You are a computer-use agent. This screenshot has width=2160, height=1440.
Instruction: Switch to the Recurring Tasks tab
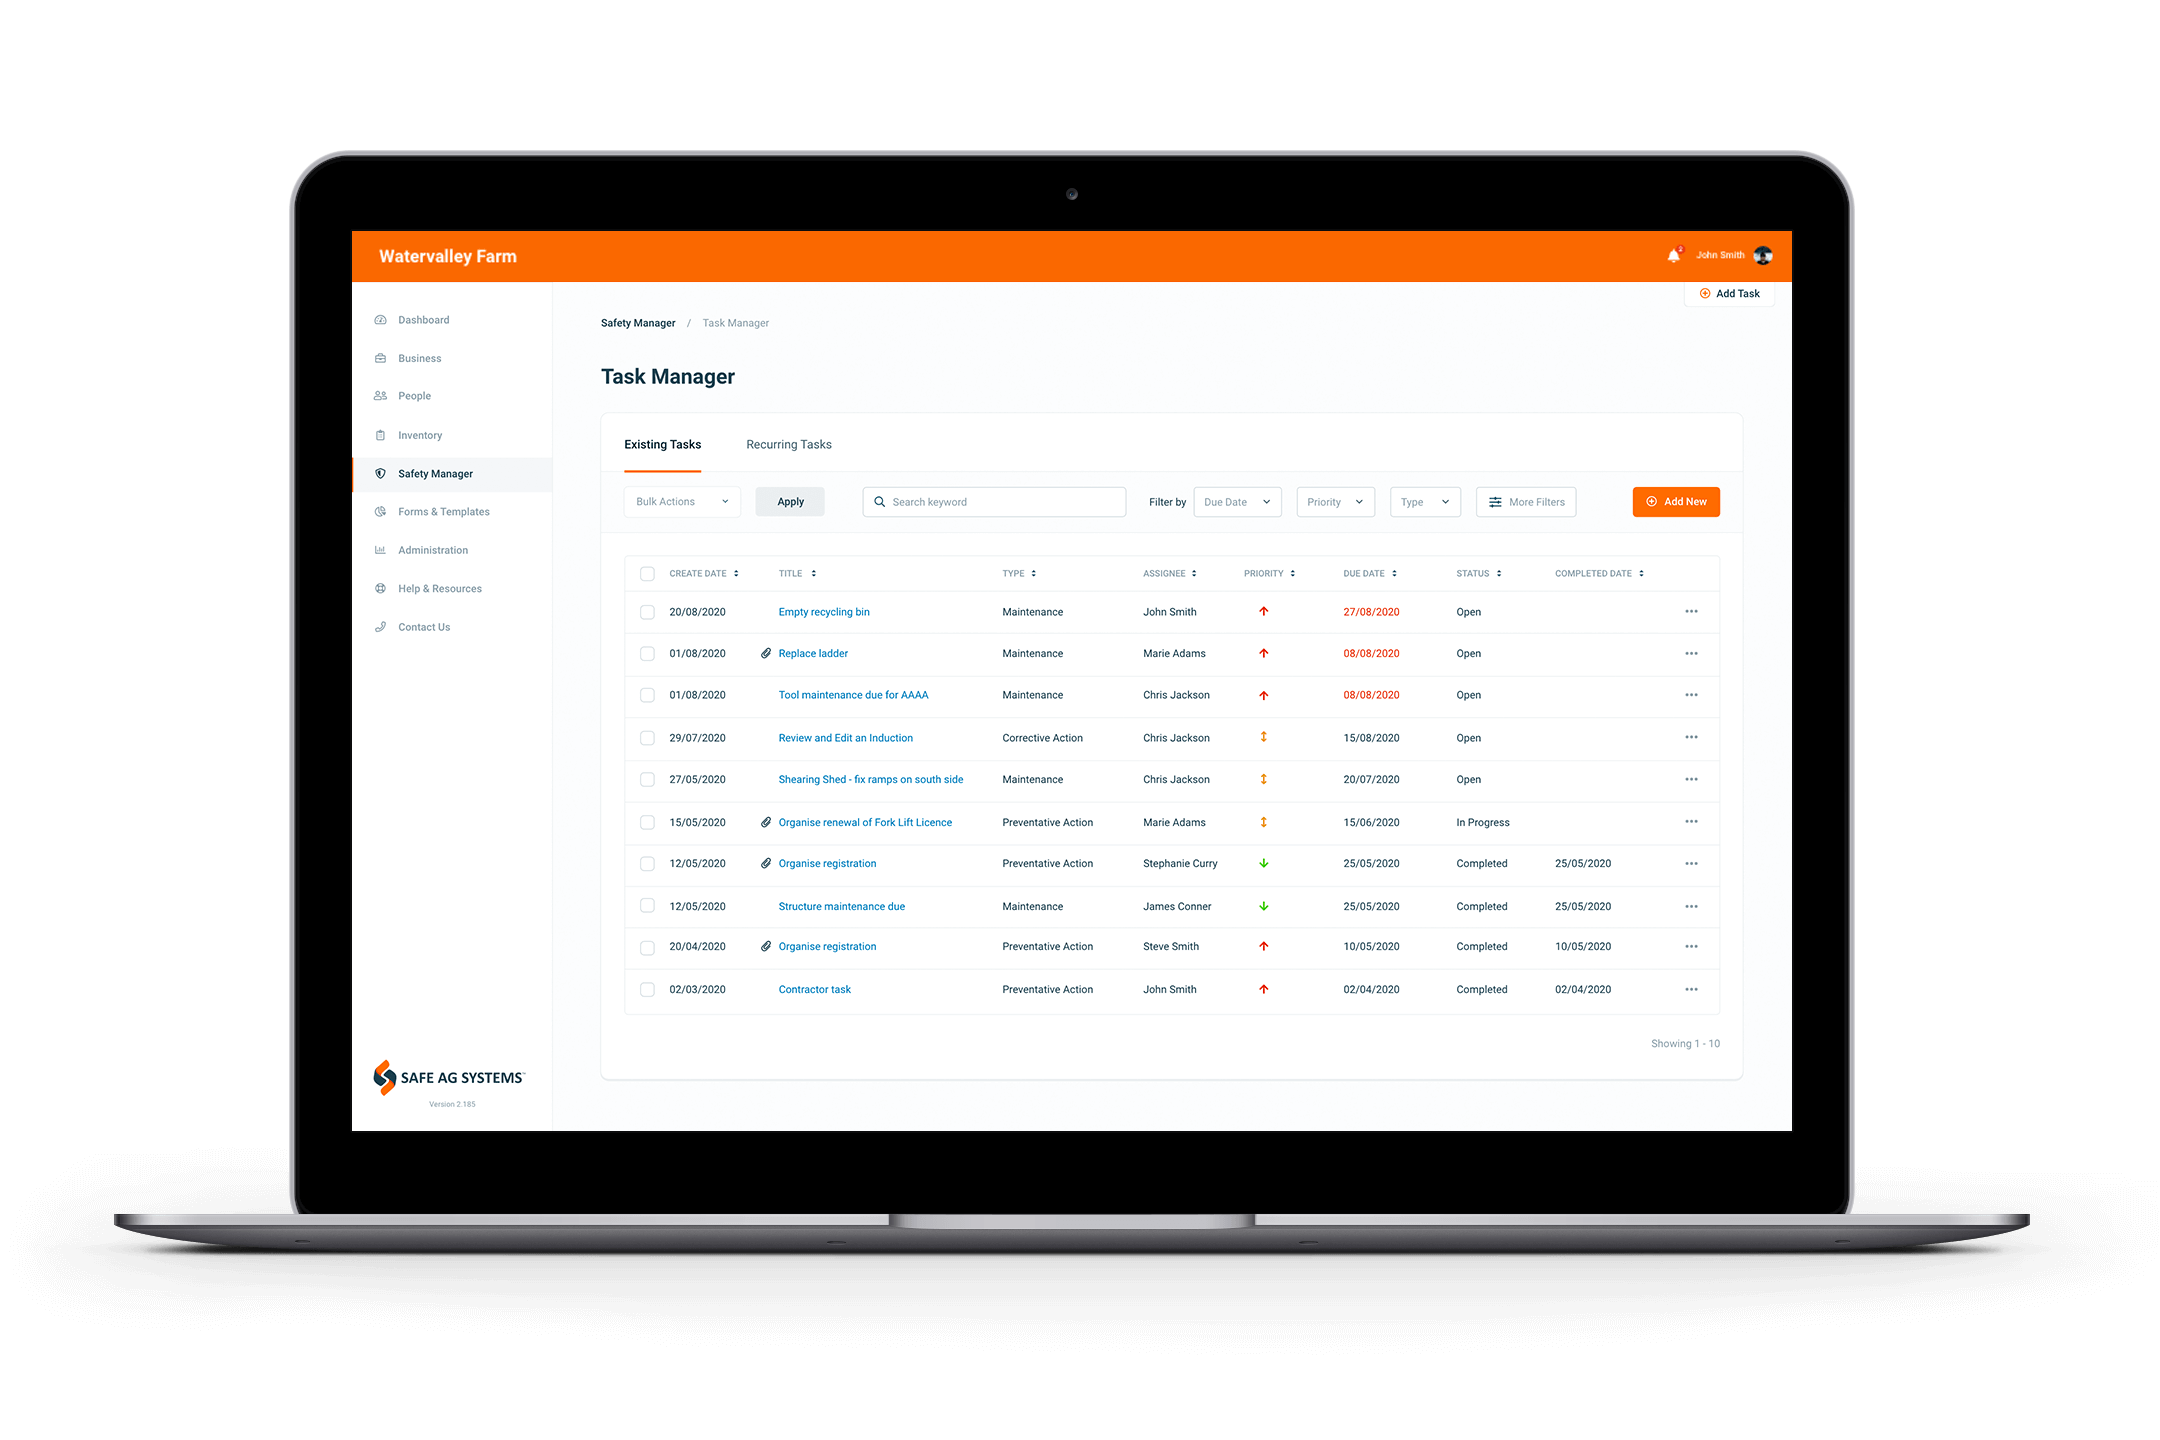[x=788, y=444]
